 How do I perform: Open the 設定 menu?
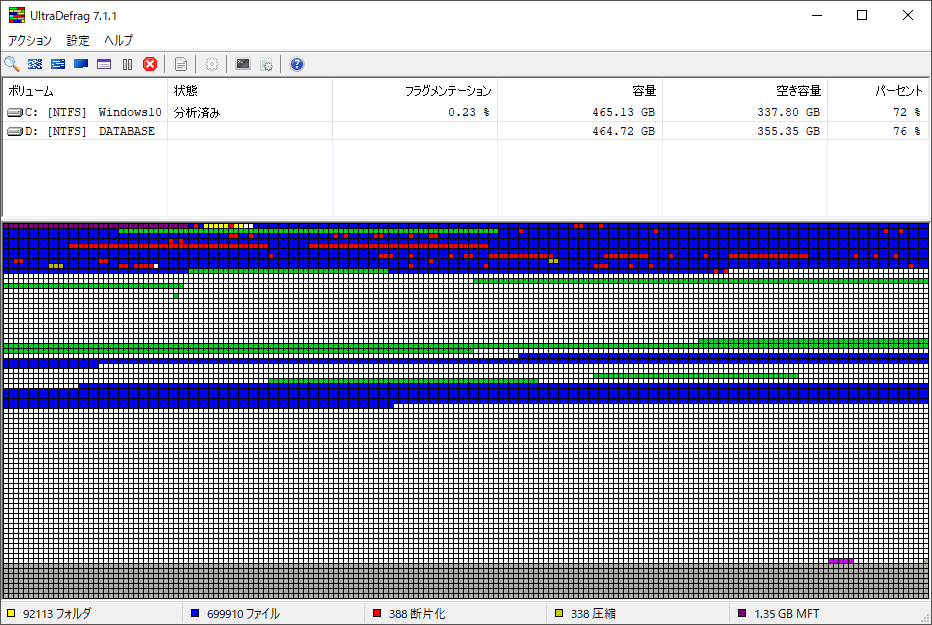tap(78, 40)
